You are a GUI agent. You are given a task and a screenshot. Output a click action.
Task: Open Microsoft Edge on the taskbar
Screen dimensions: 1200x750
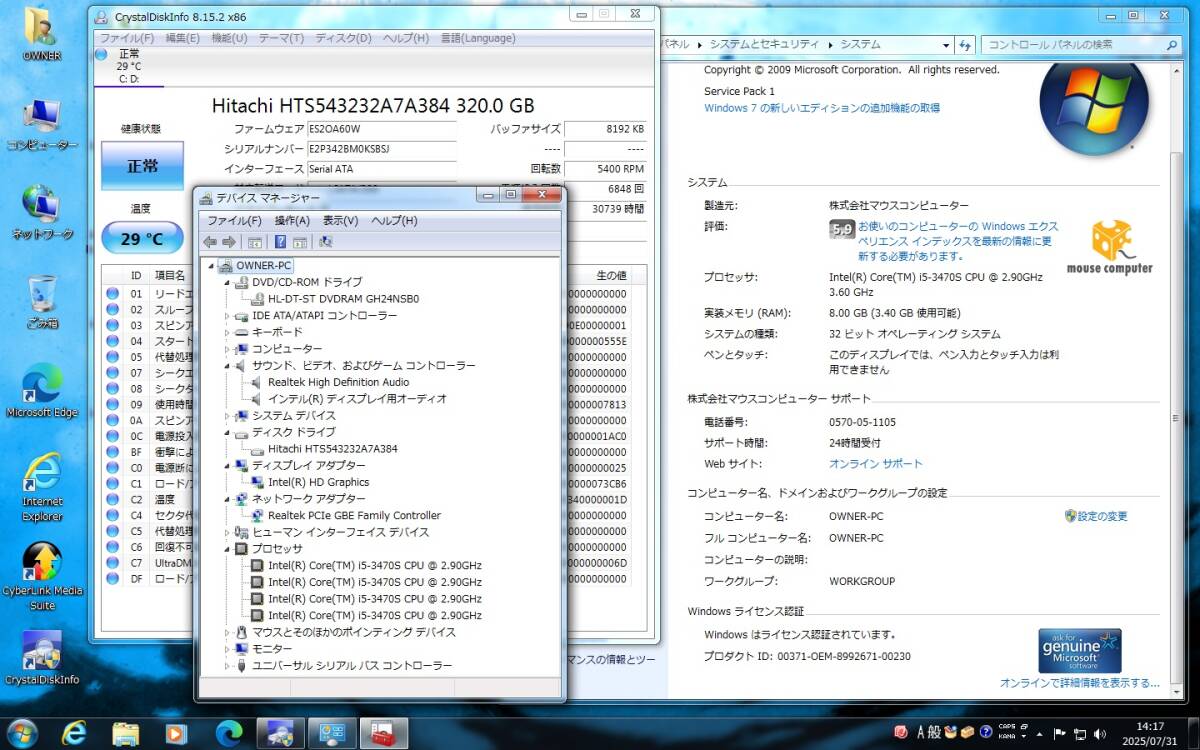(x=229, y=733)
